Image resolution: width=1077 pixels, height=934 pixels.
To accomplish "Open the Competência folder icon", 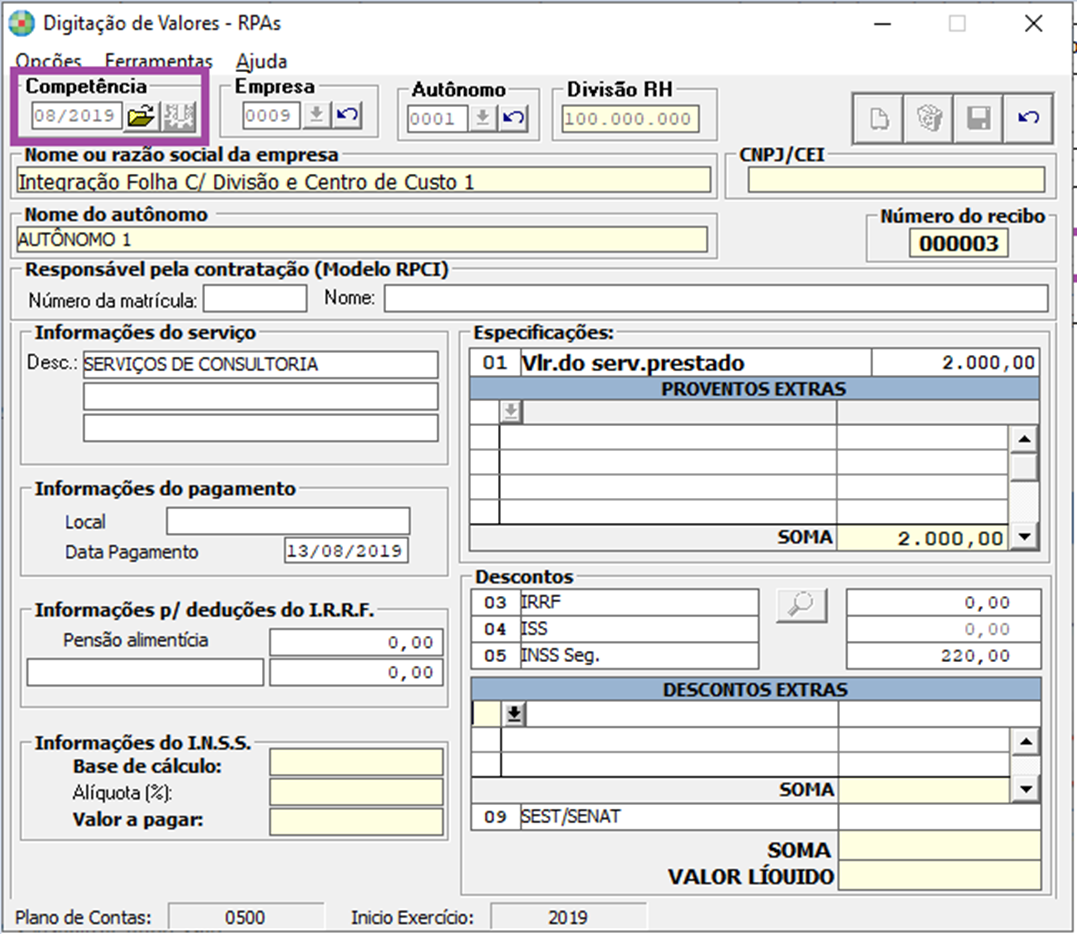I will tap(141, 116).
